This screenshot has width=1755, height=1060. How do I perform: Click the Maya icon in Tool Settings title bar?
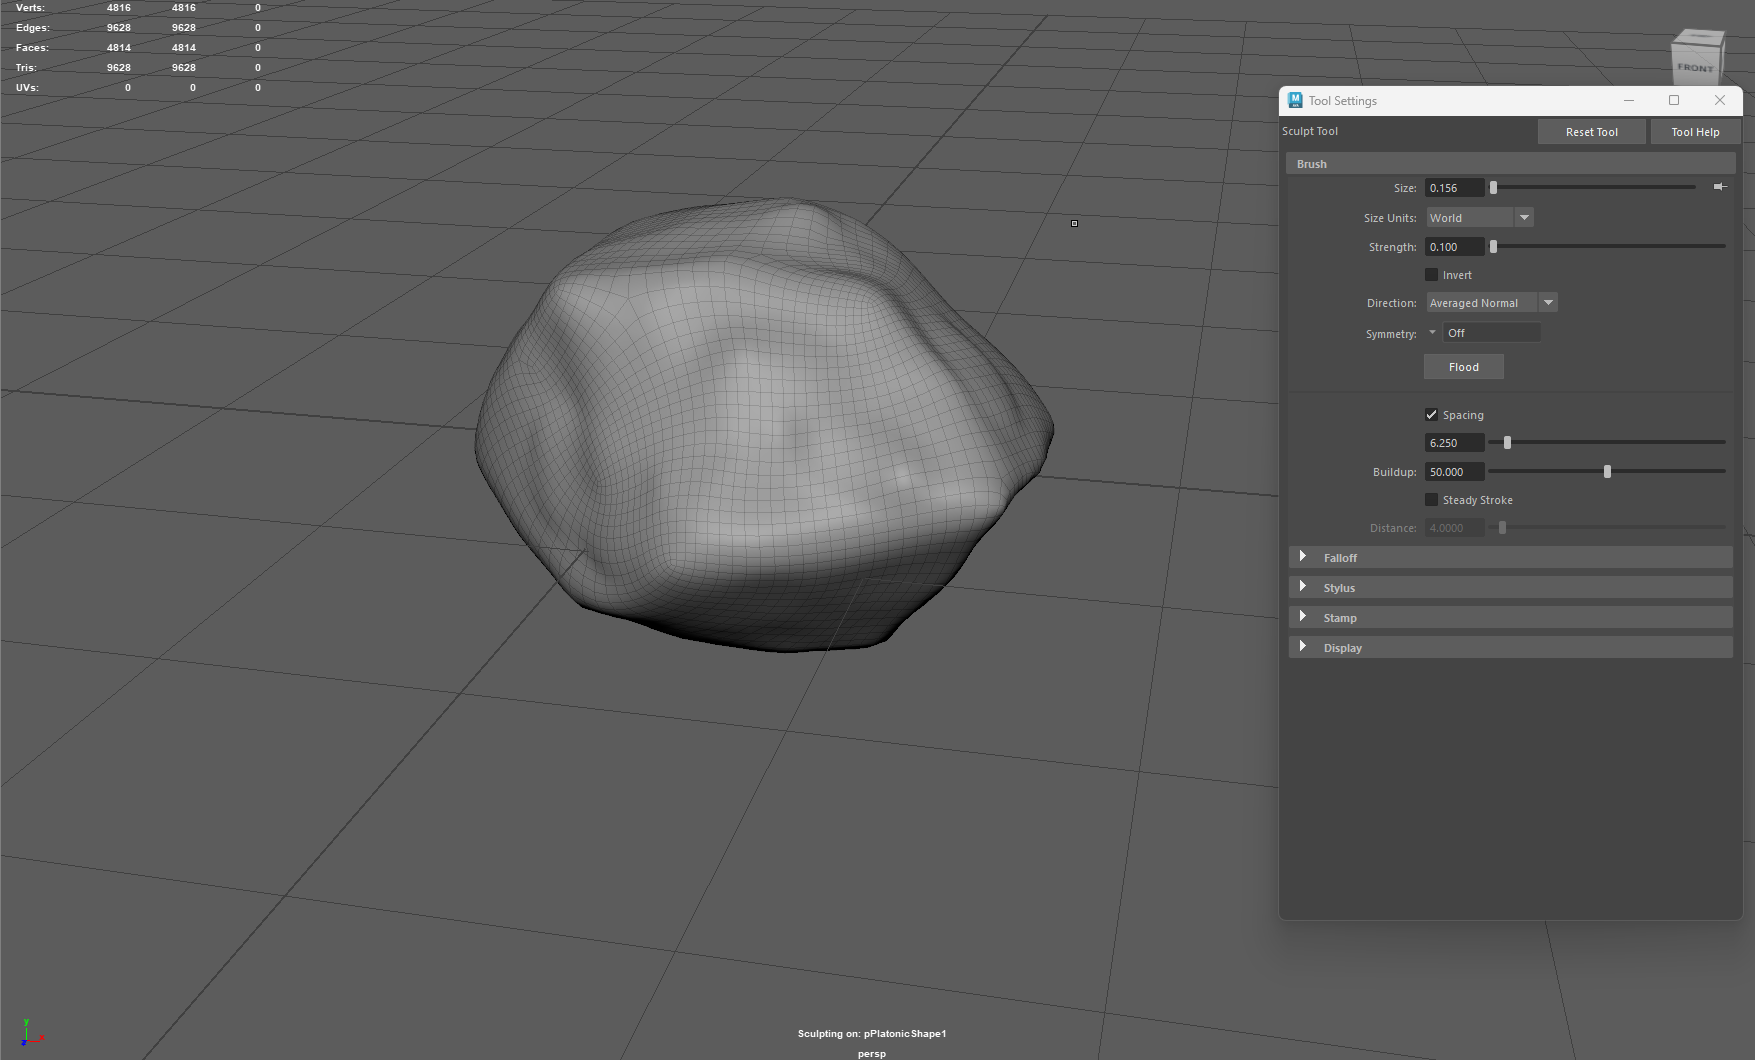pos(1295,100)
